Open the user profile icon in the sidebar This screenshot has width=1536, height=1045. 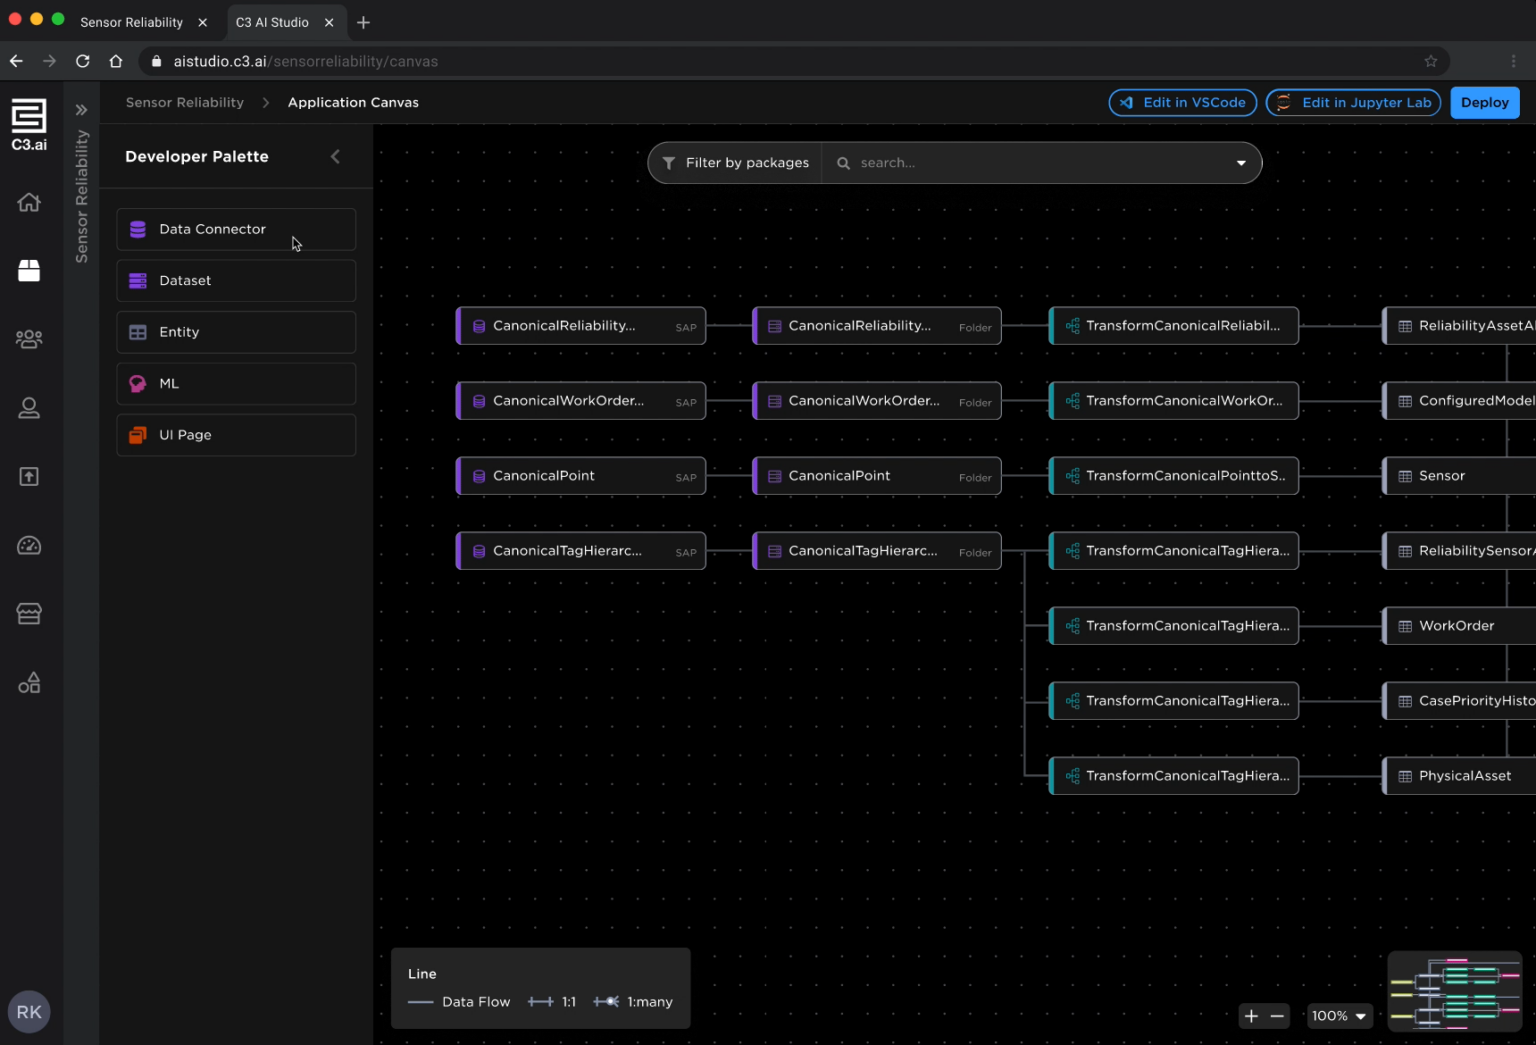pos(29,408)
